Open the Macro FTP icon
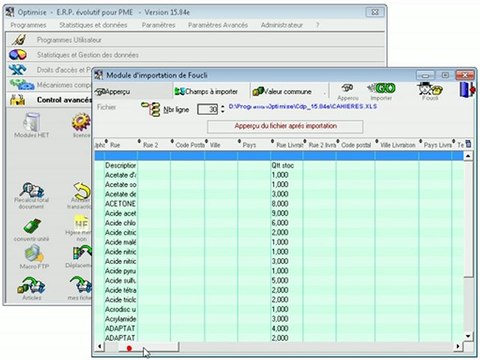 (33, 257)
